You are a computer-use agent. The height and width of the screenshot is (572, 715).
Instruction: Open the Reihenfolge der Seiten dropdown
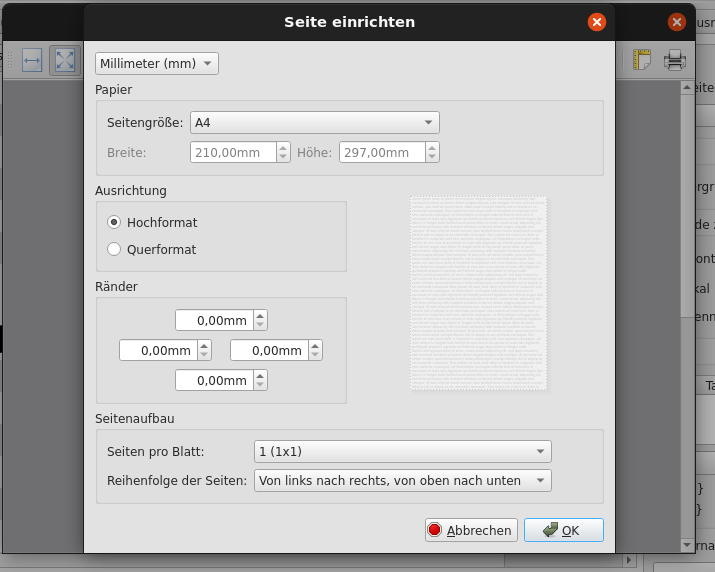pyautogui.click(x=402, y=480)
